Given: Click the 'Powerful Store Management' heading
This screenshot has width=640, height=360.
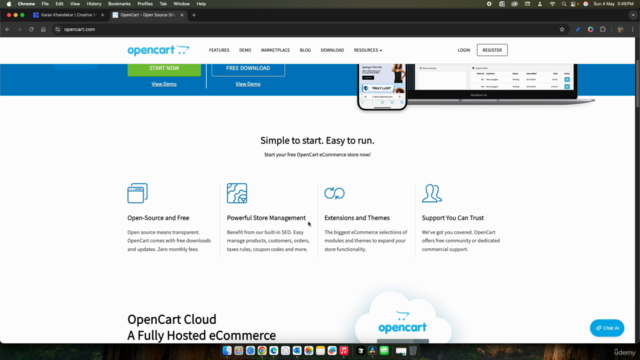Looking at the screenshot, I should click(x=266, y=218).
